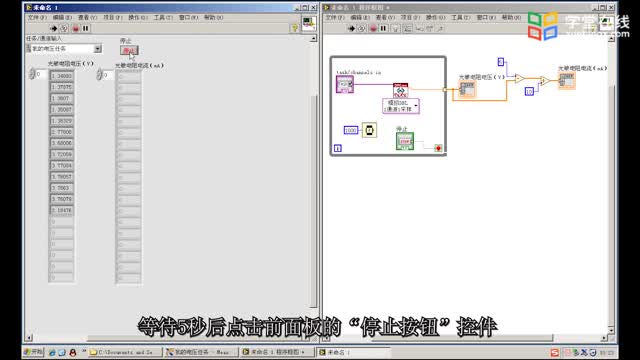Select the stop button terminal in the loop

(x=404, y=141)
